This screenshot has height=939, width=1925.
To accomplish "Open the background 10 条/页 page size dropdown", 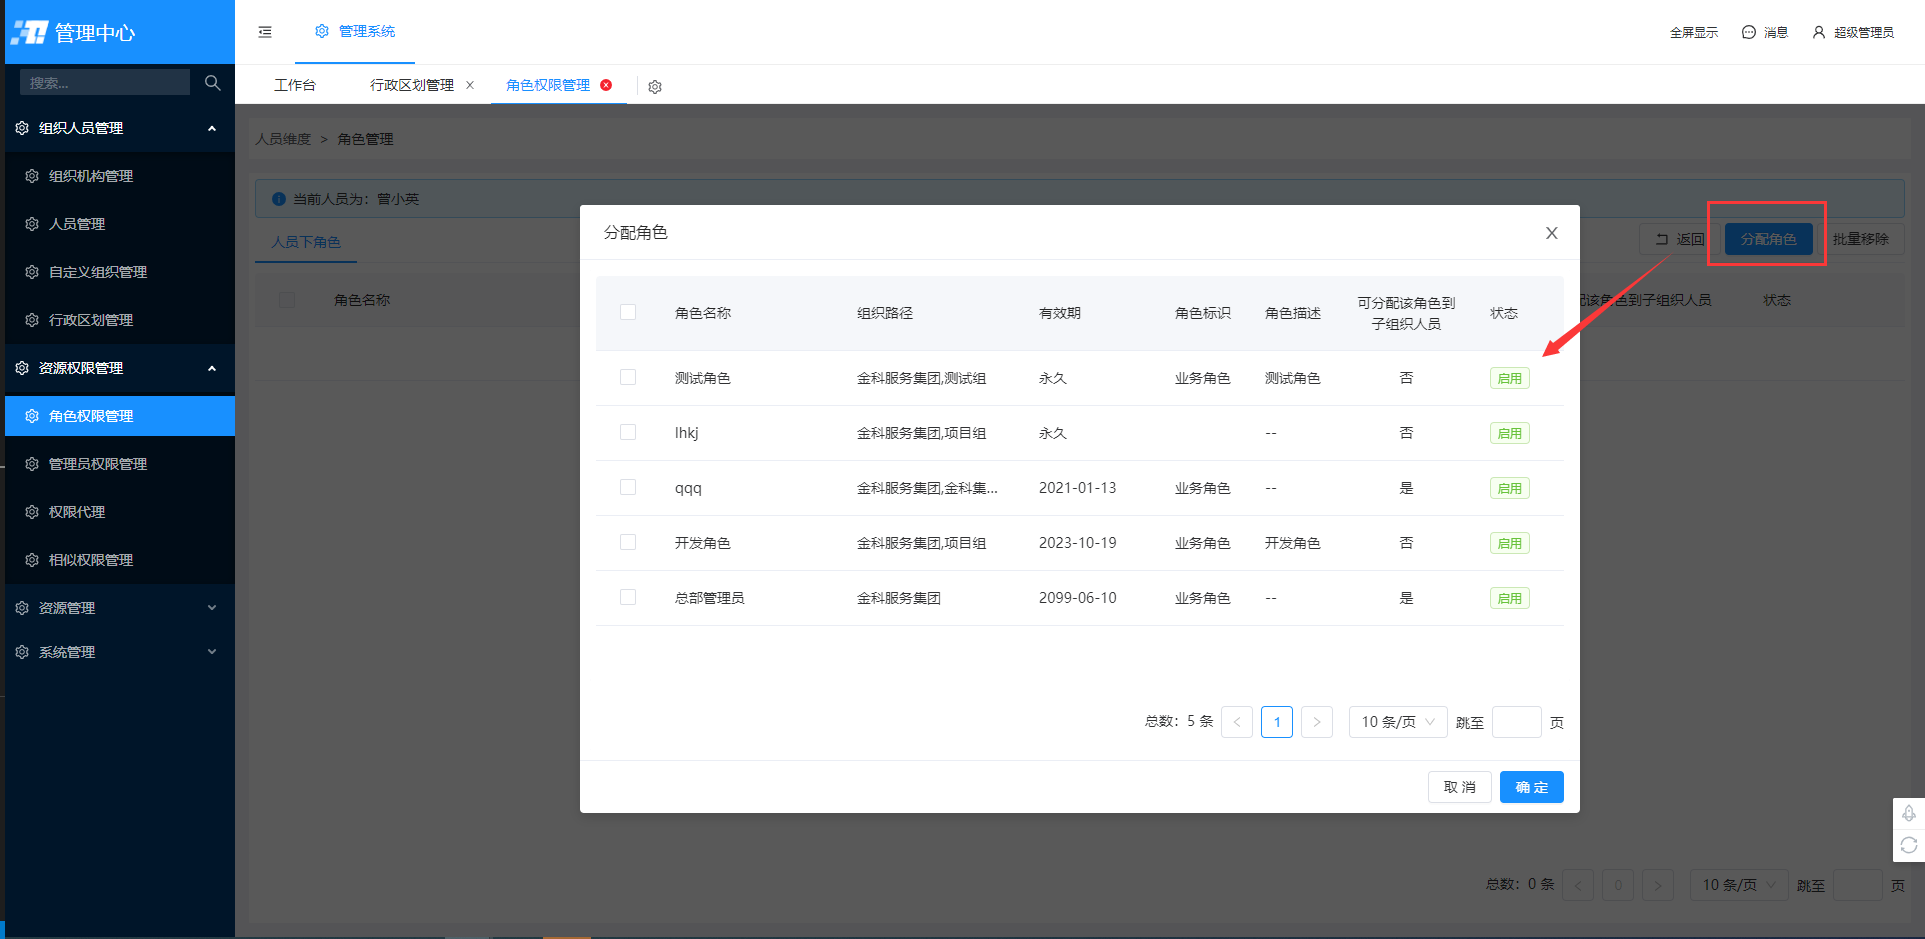I will click(x=1739, y=885).
